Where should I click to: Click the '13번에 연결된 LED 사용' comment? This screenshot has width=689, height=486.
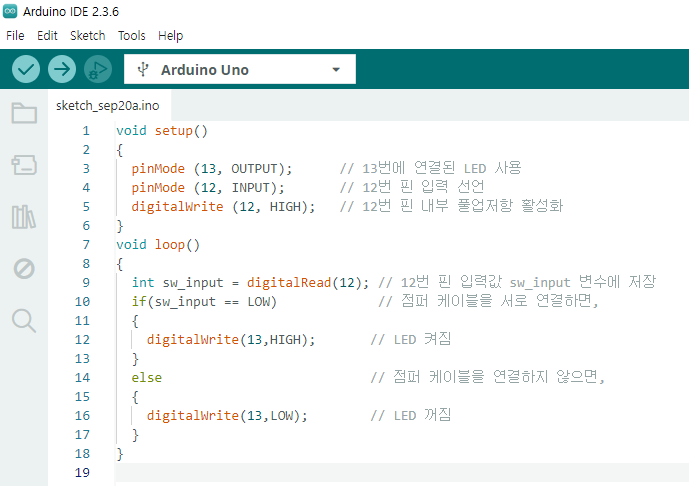point(431,169)
